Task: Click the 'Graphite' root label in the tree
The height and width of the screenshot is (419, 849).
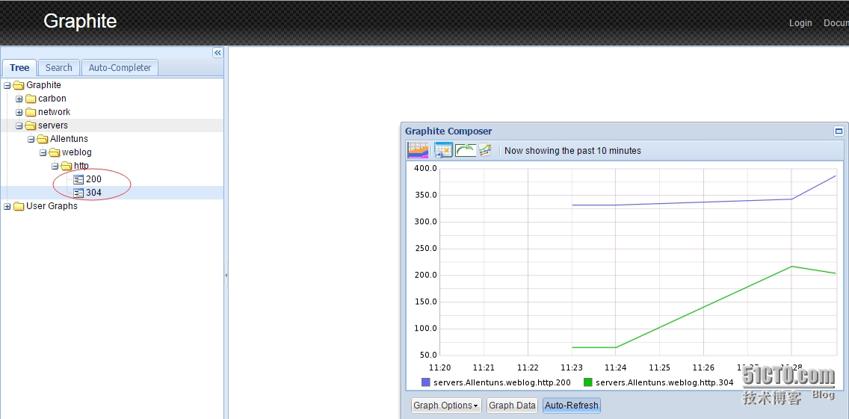Action: click(43, 85)
